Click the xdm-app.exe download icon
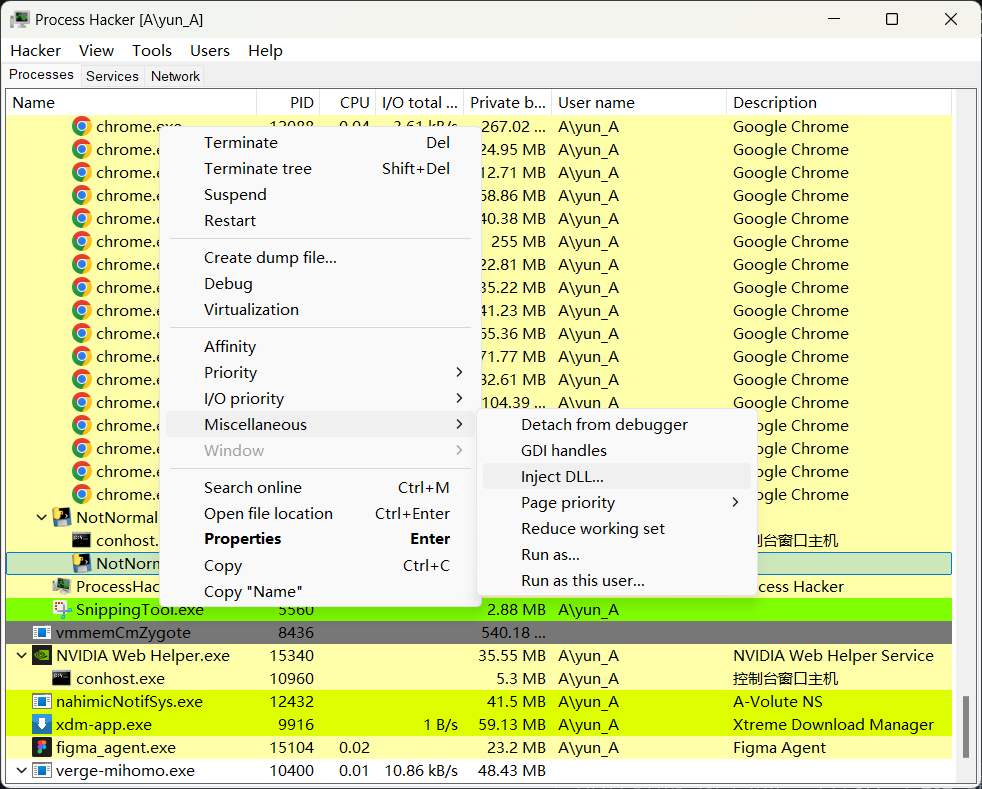The image size is (982, 789). pyautogui.click(x=42, y=725)
